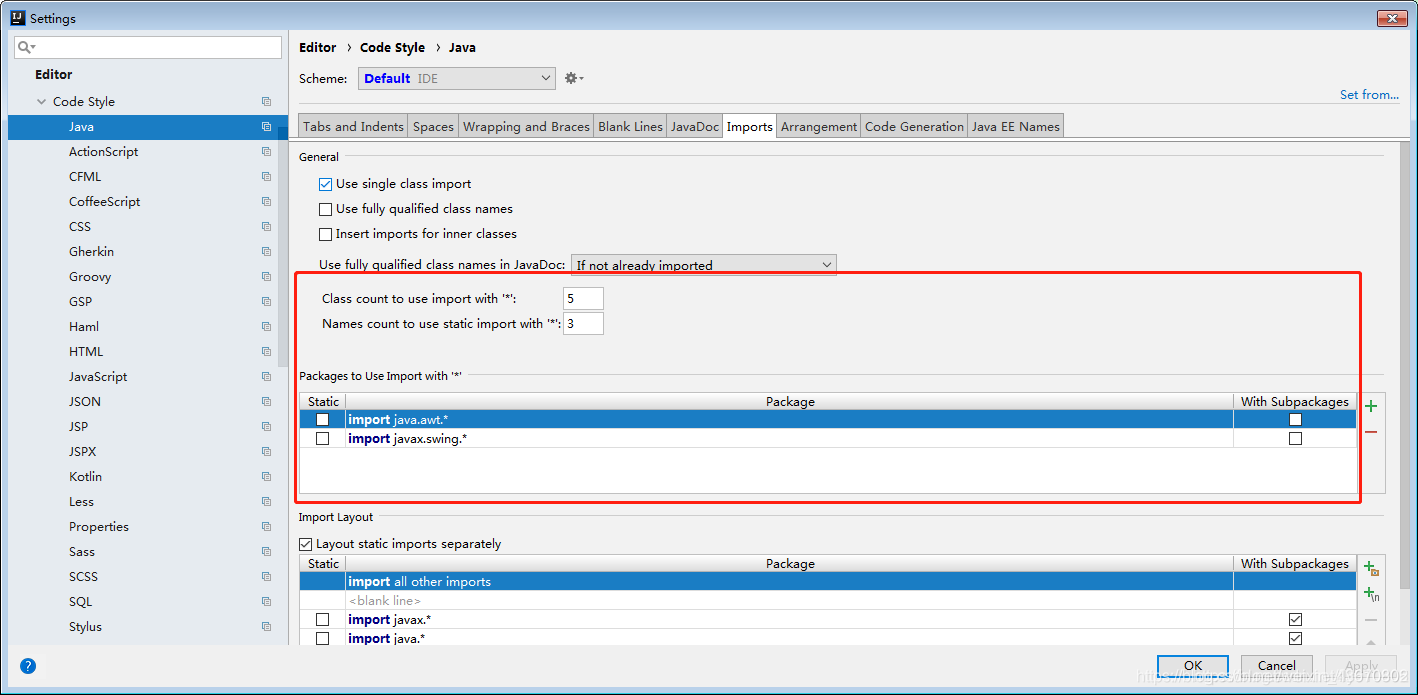
Task: Click the IntelliJ icon in title bar
Action: click(17, 18)
